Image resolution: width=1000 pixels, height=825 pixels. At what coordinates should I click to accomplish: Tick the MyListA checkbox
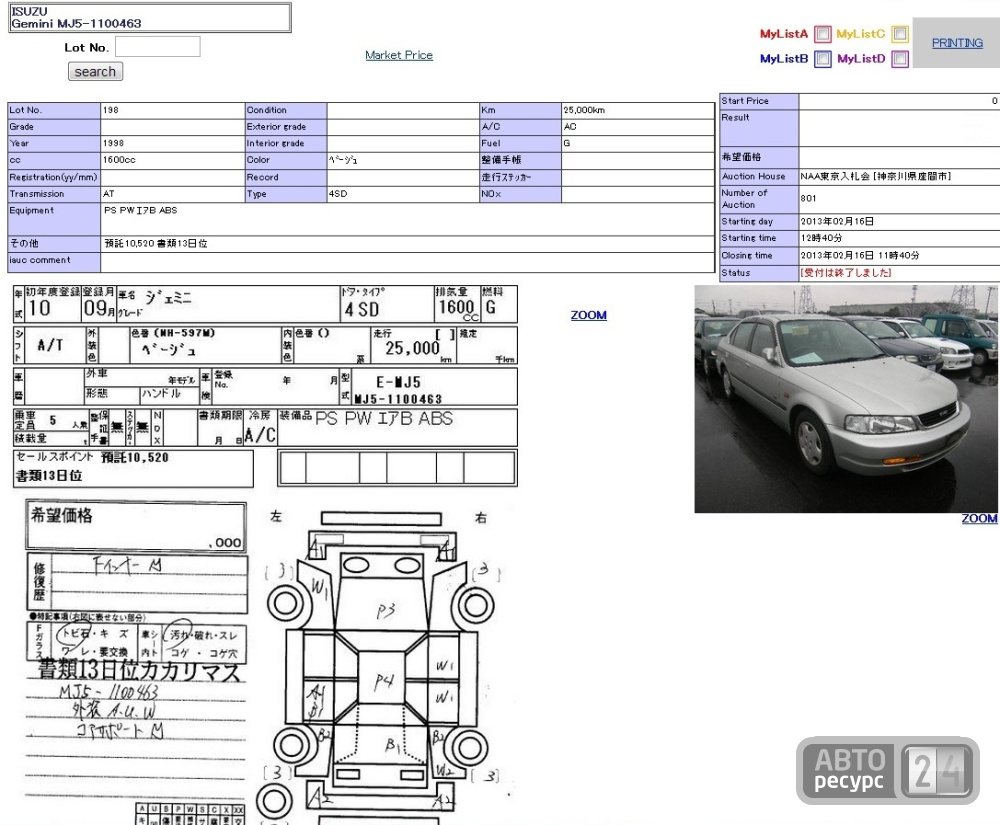(823, 33)
